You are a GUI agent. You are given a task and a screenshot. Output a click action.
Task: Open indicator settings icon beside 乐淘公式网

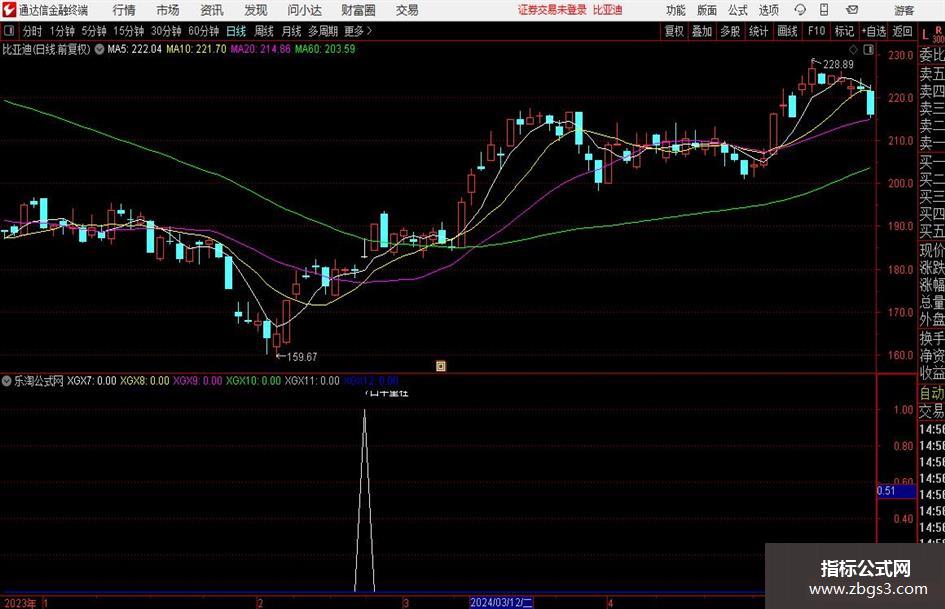[x=7, y=381]
